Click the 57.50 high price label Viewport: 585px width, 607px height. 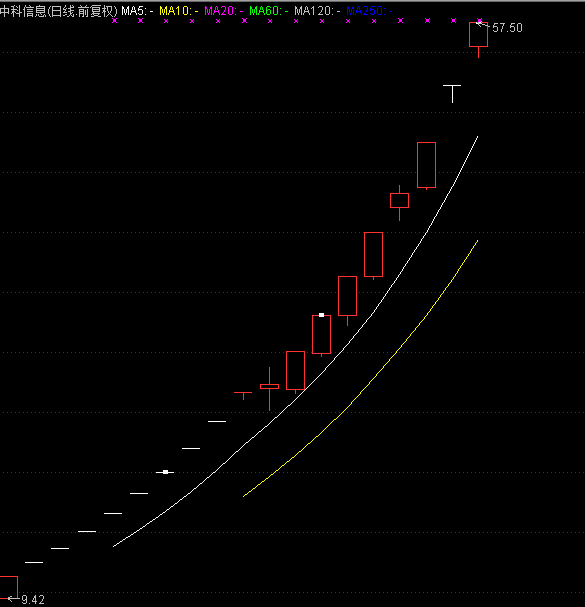coord(507,28)
